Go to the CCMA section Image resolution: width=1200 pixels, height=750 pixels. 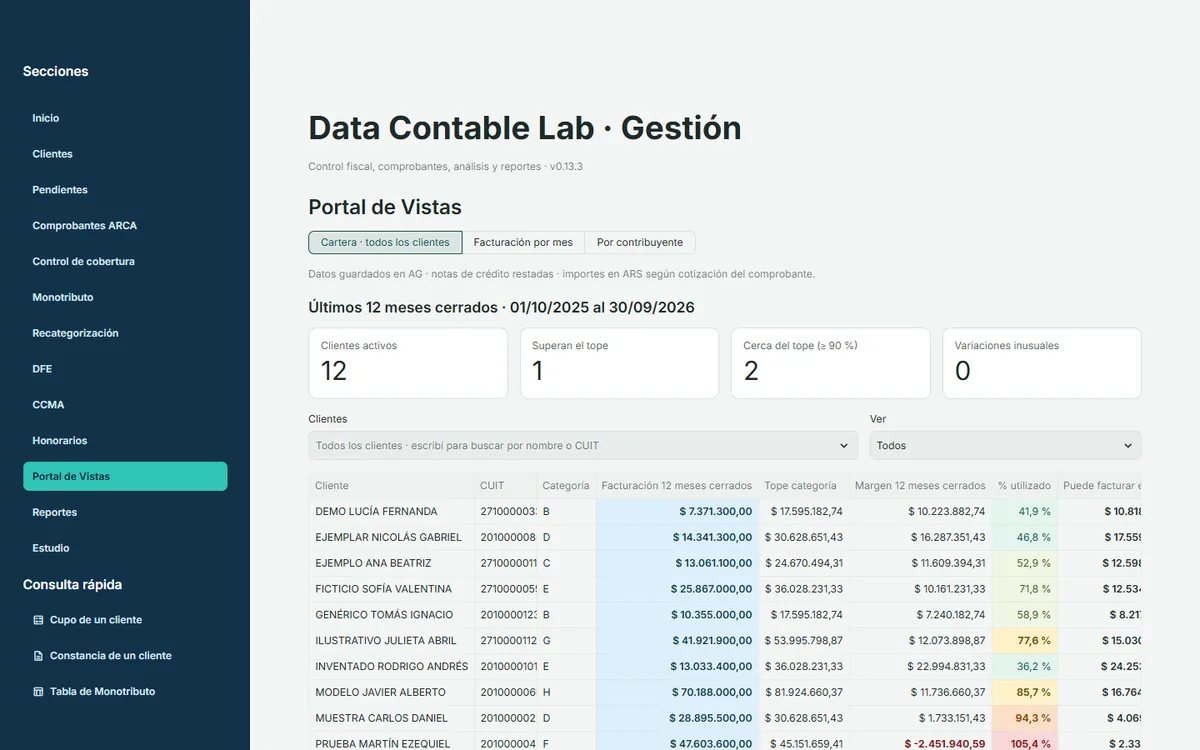pos(125,405)
